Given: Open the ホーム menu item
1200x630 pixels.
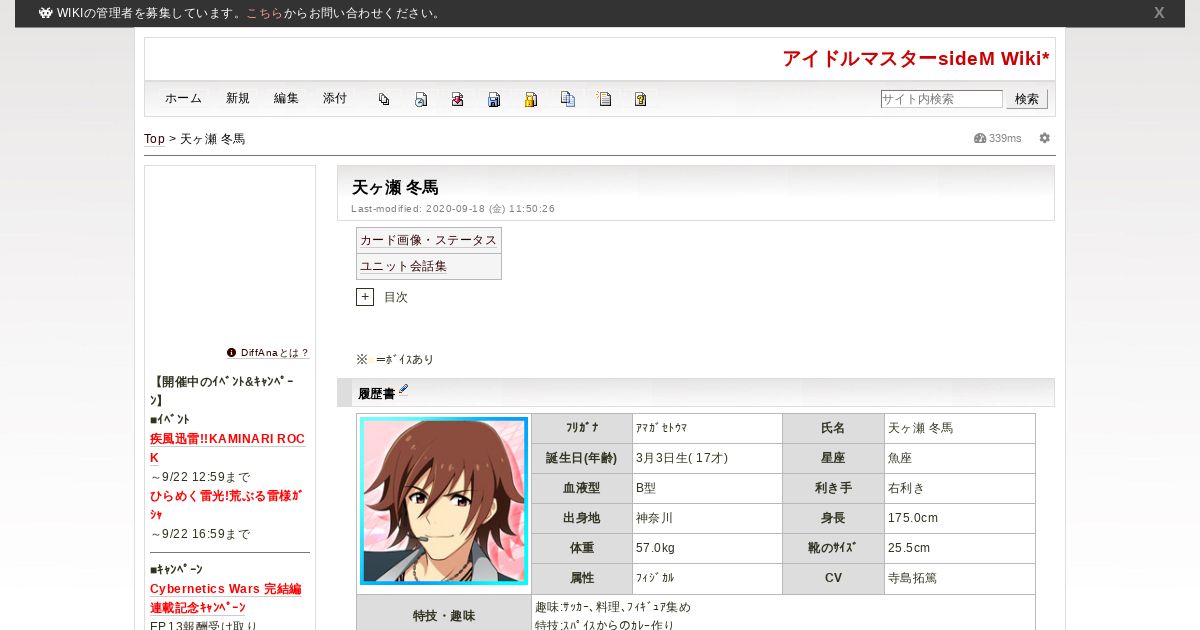Looking at the screenshot, I should 183,99.
